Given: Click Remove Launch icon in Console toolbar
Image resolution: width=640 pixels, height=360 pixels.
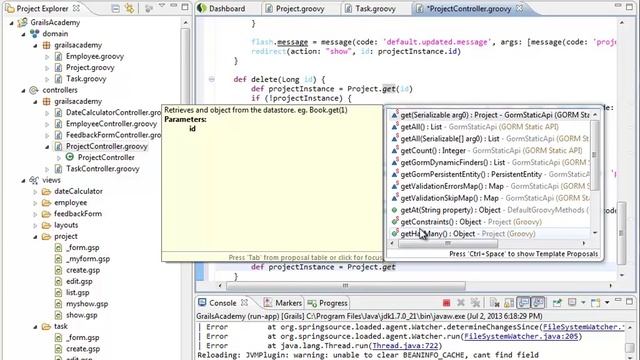Looking at the screenshot, I should [461, 303].
